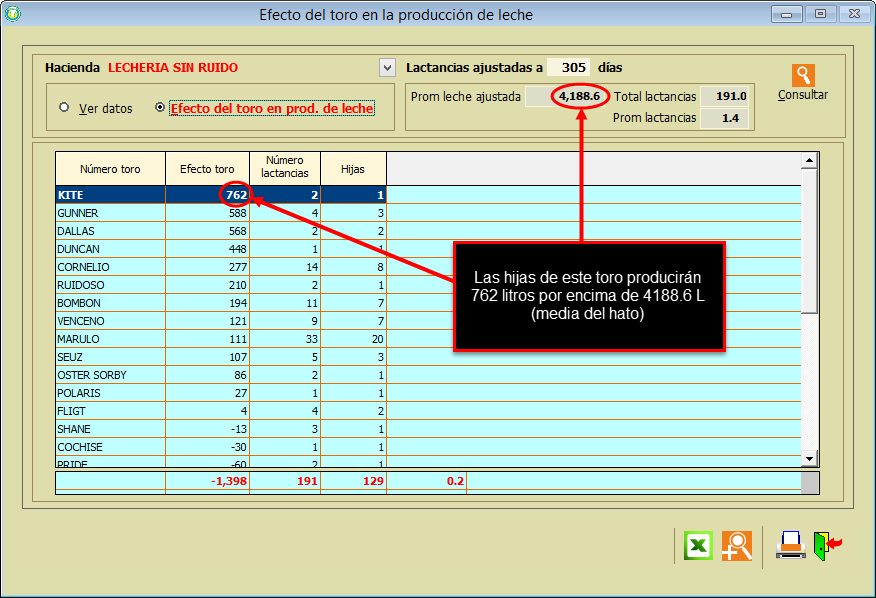Export the table to Excel
The width and height of the screenshot is (876, 598).
click(697, 546)
